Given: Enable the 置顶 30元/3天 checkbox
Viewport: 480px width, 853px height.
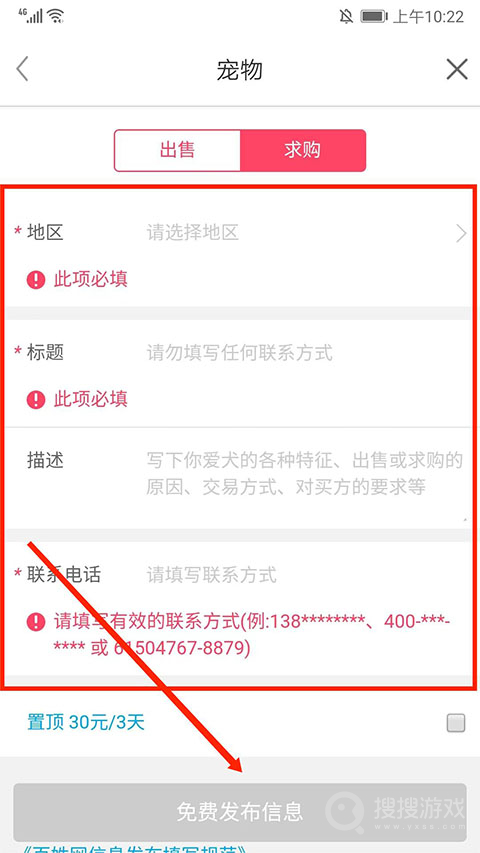Looking at the screenshot, I should pyautogui.click(x=456, y=723).
